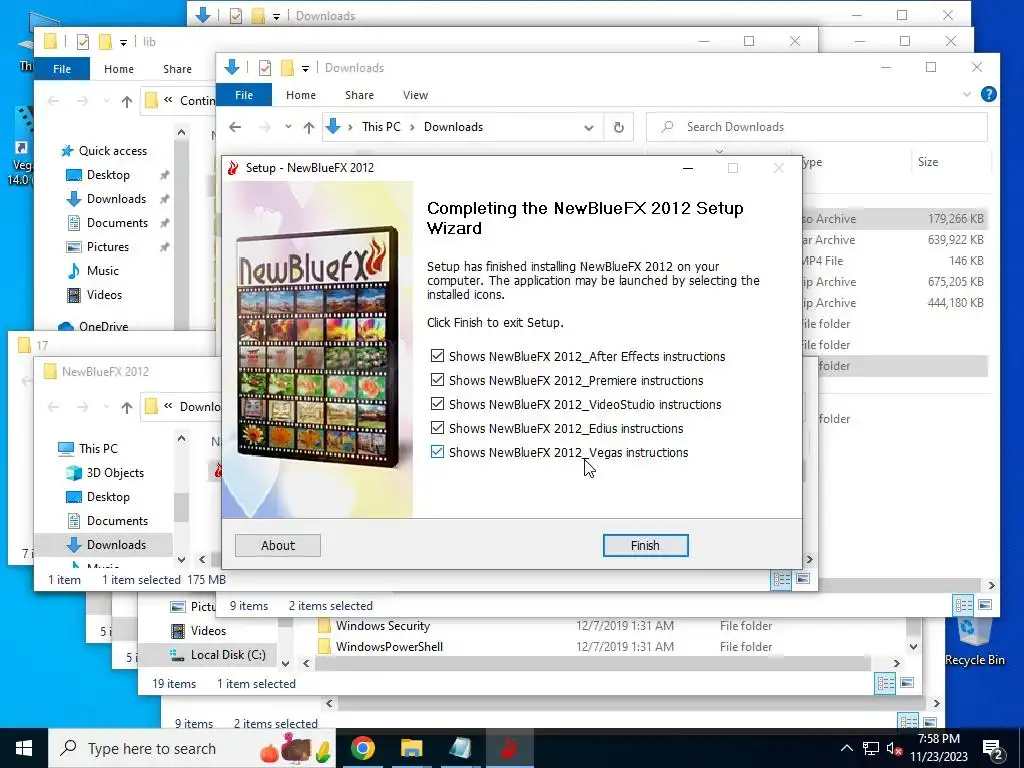Click up arrow in NewBlueFX 2012 window
The width and height of the screenshot is (1024, 768).
127,408
